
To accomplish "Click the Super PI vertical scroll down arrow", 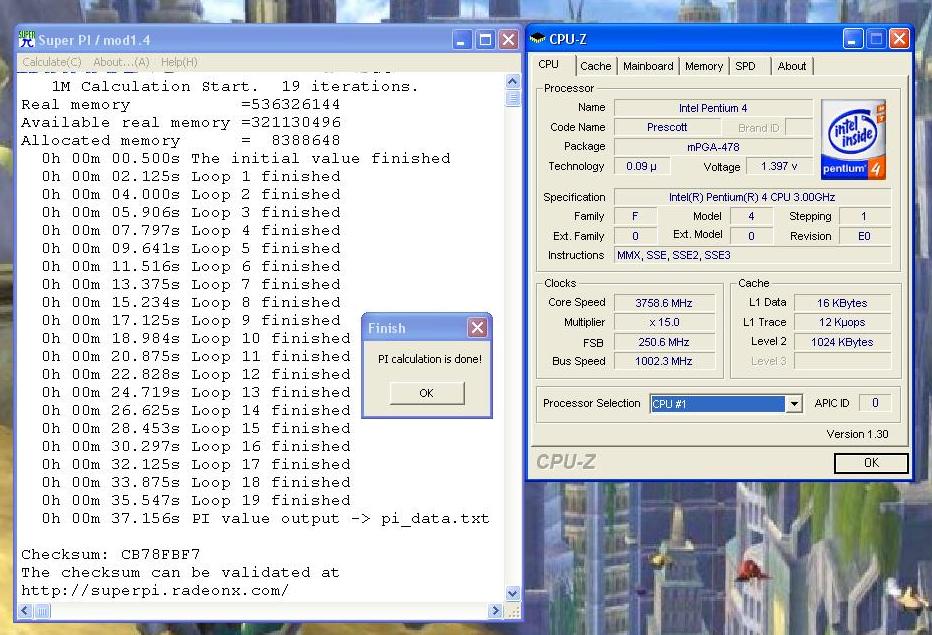I will pos(512,592).
